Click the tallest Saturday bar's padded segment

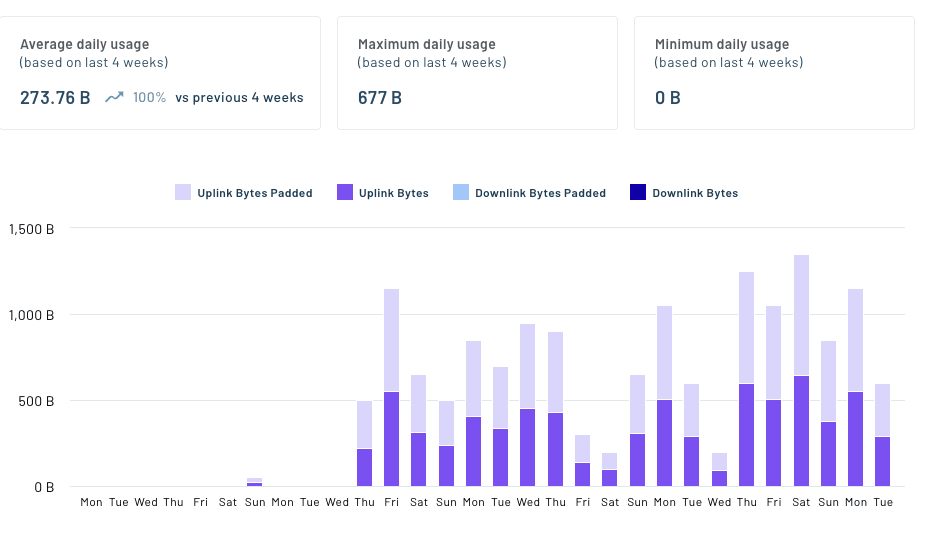point(801,315)
